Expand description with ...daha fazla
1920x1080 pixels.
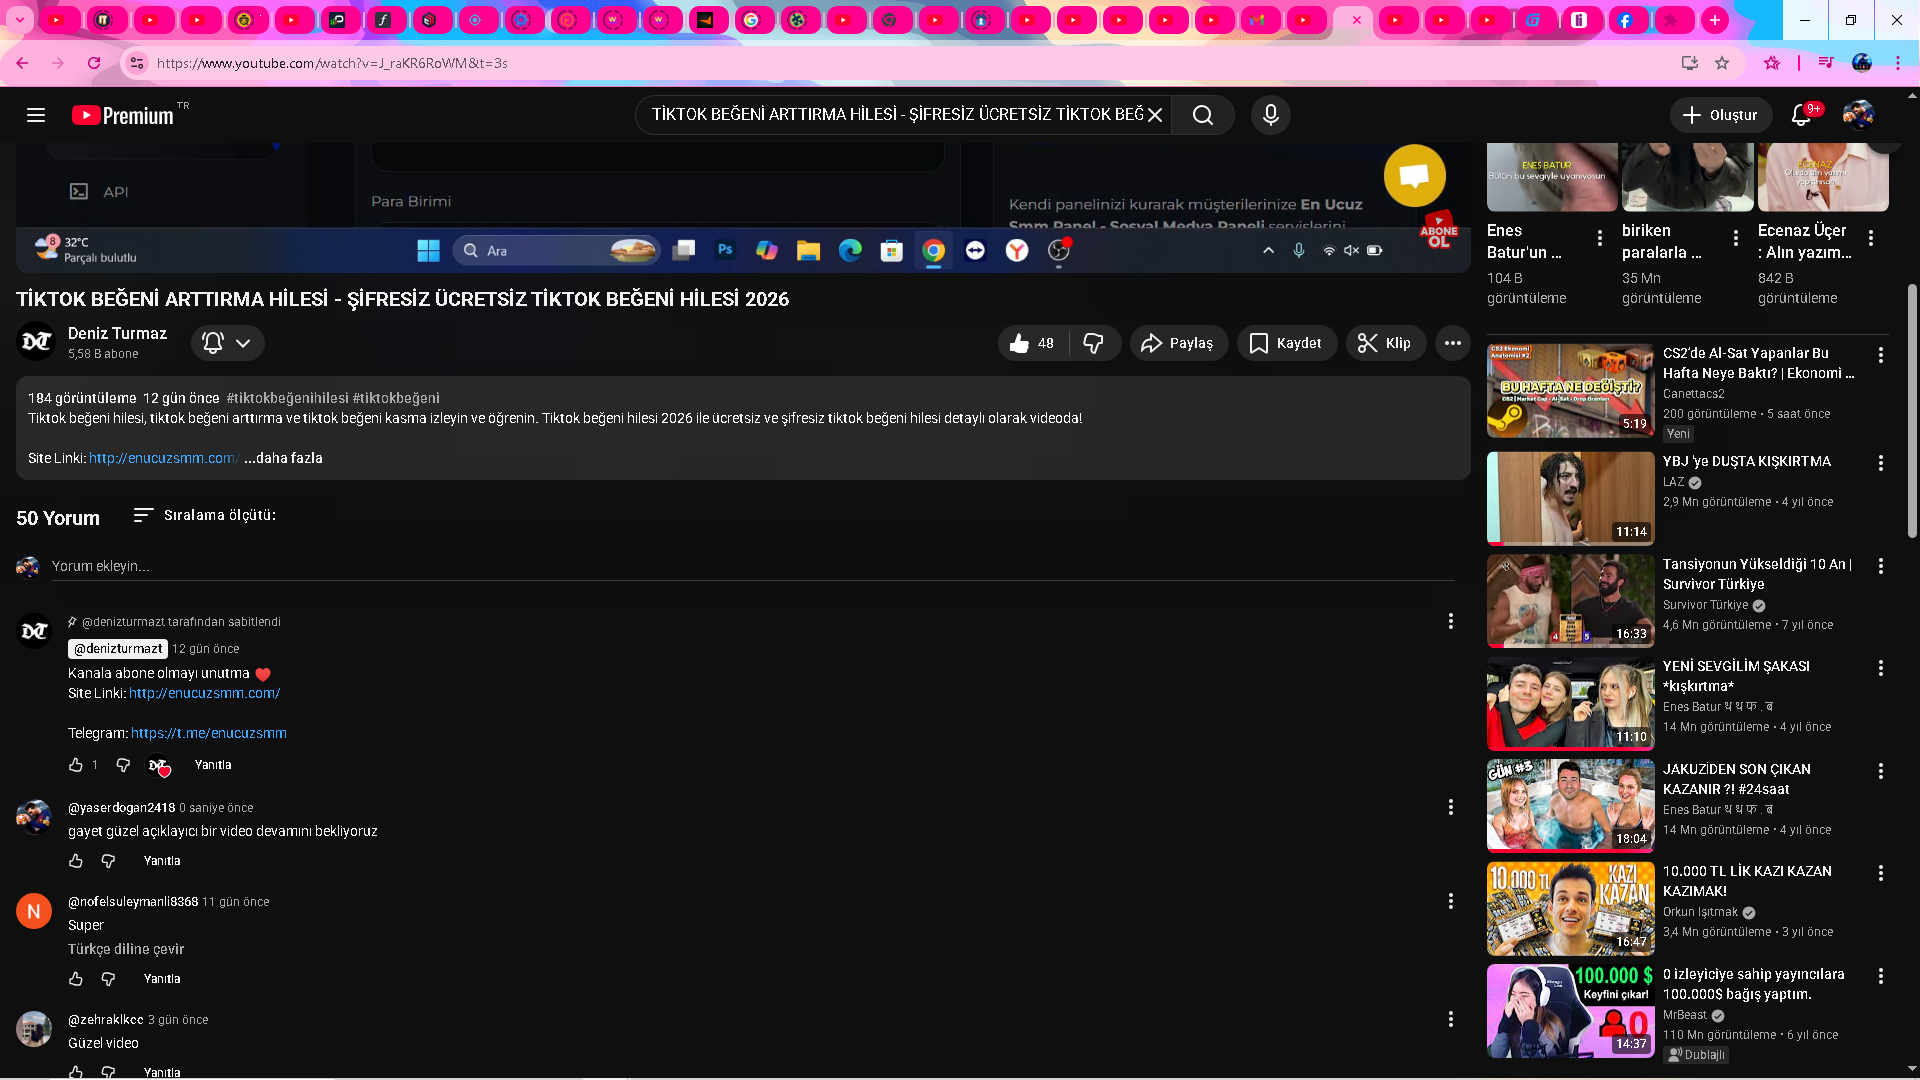click(283, 458)
